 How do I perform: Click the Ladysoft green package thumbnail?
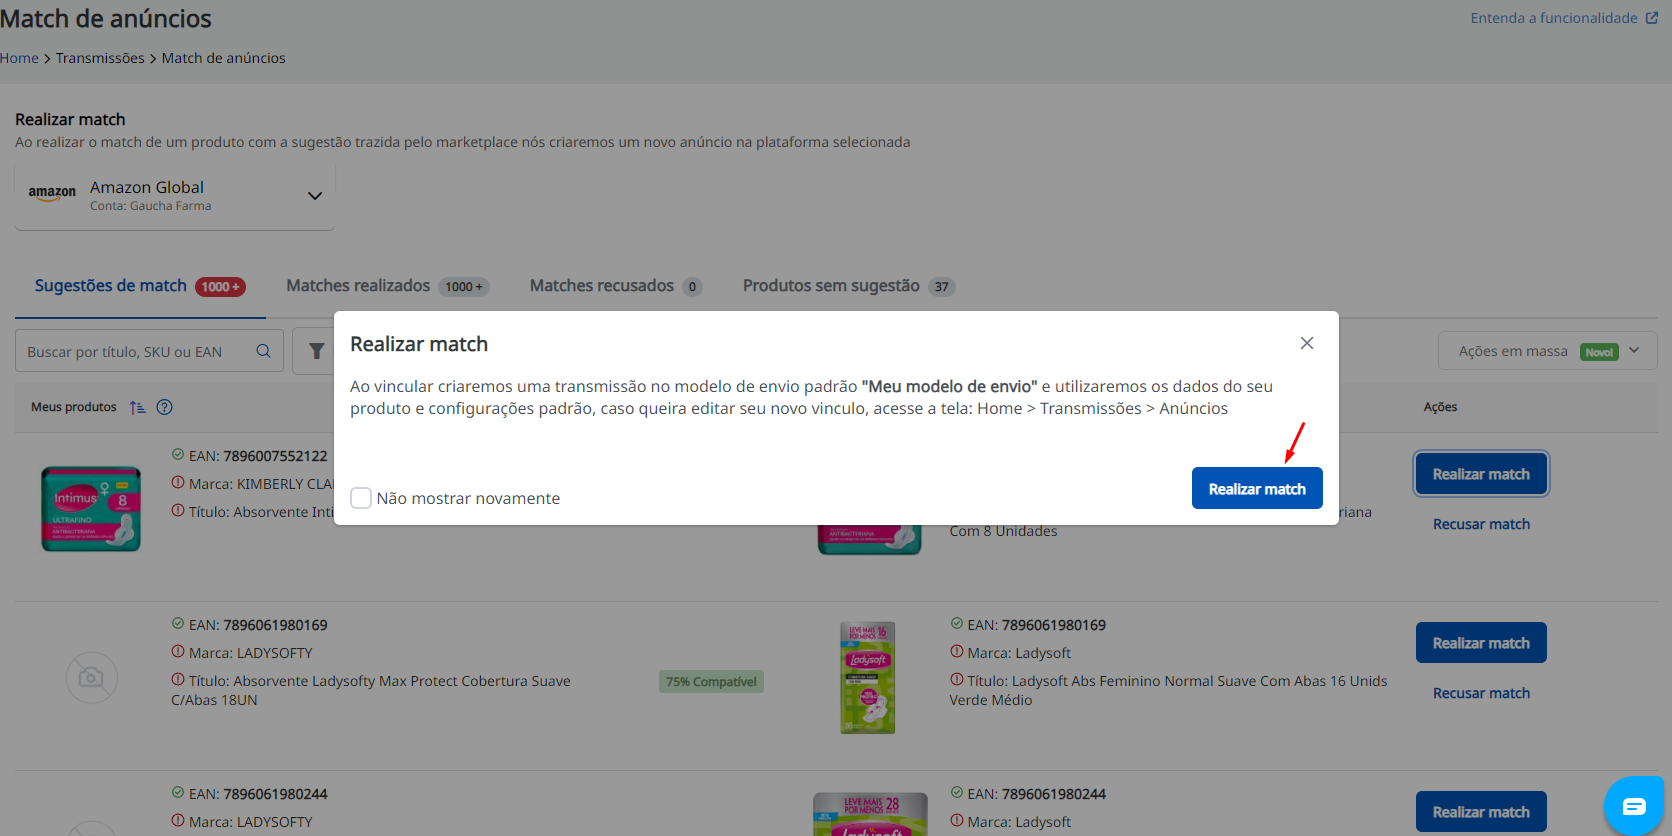868,678
